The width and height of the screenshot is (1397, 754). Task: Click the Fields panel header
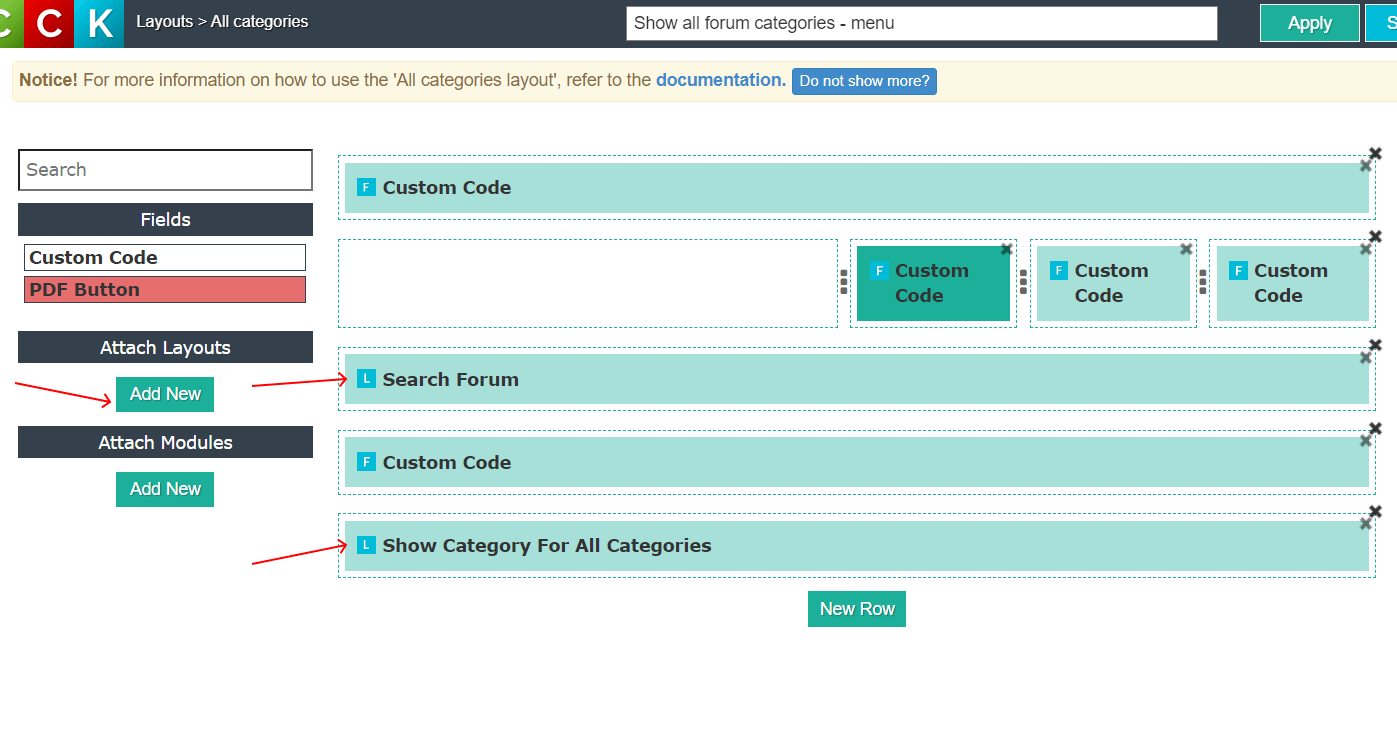pos(165,220)
